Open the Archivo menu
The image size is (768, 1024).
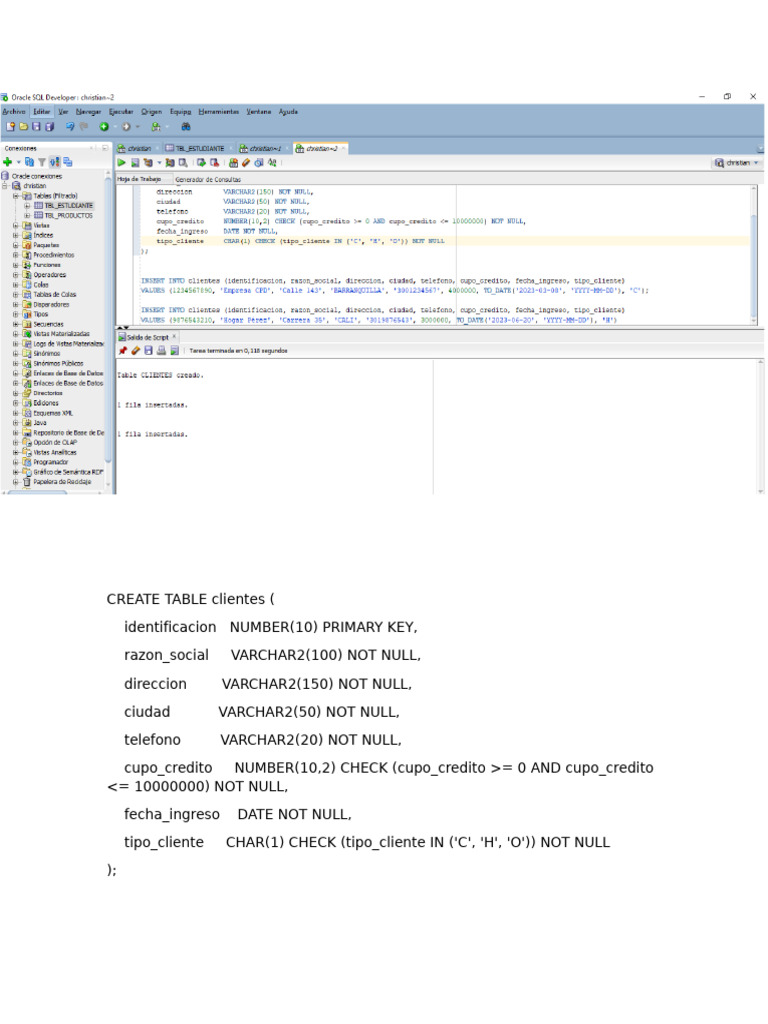[14, 112]
